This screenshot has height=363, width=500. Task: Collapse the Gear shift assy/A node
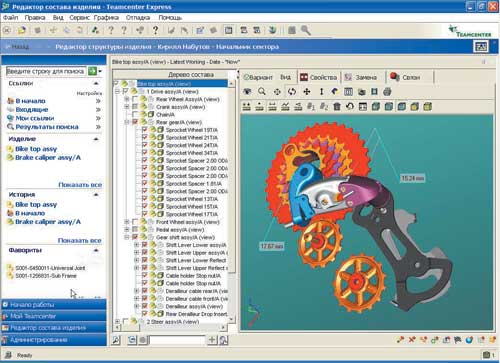tap(127, 237)
